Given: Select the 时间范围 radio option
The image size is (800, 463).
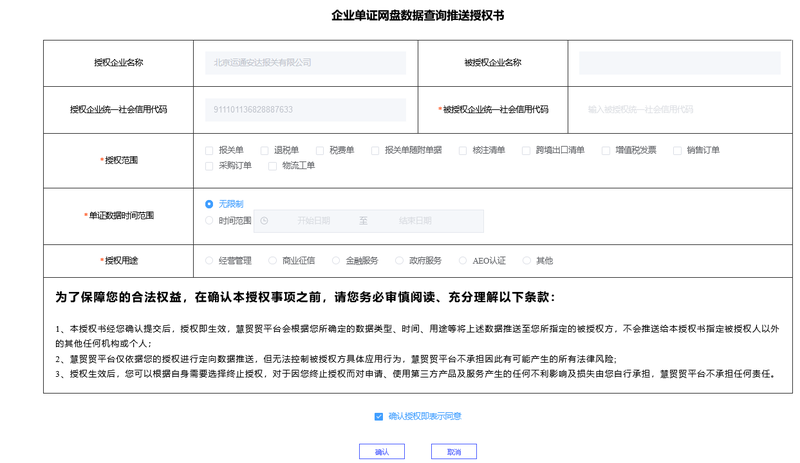Looking at the screenshot, I should click(x=210, y=221).
